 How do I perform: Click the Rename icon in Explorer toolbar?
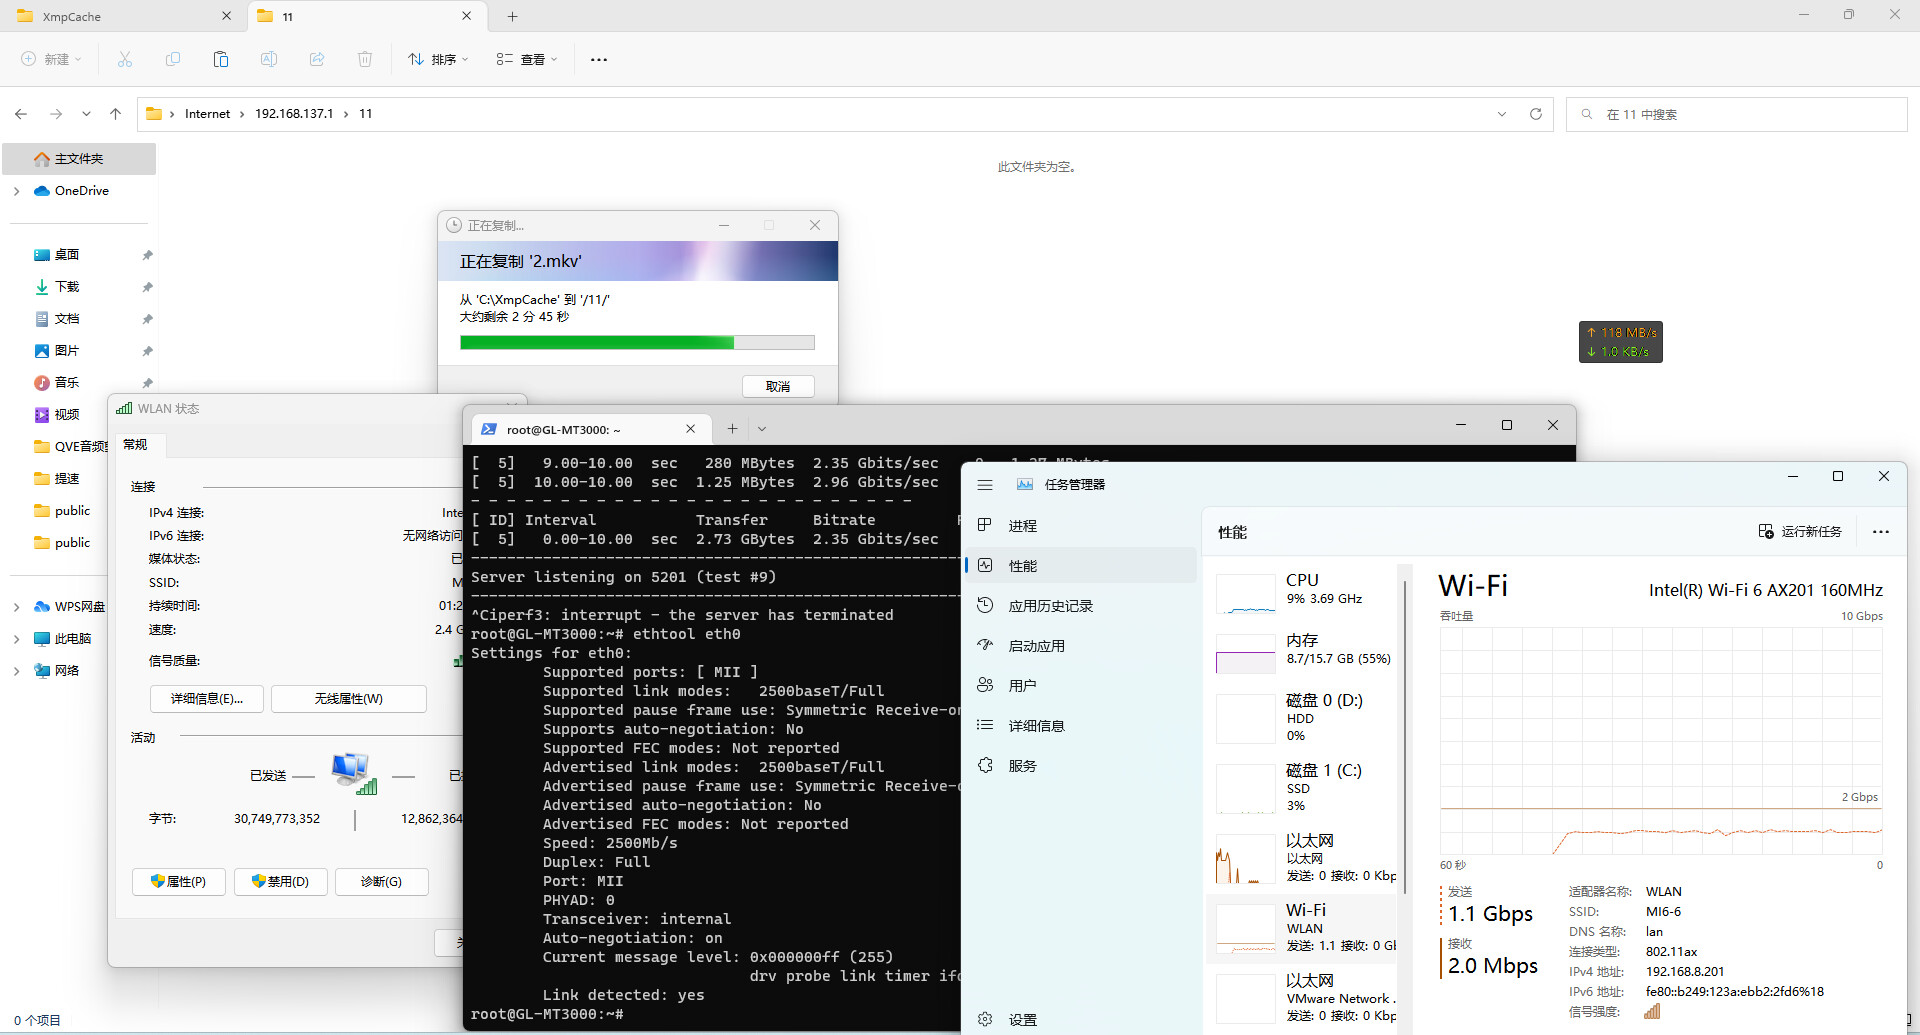coord(269,59)
